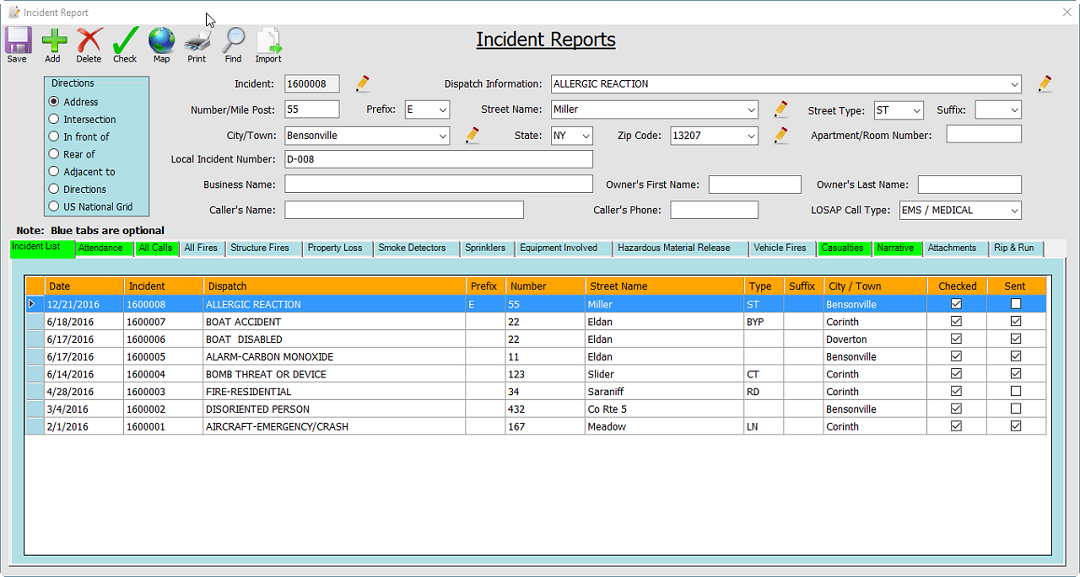Choose the US National Grid direction option
Viewport: 1080px width, 577px height.
[54, 207]
